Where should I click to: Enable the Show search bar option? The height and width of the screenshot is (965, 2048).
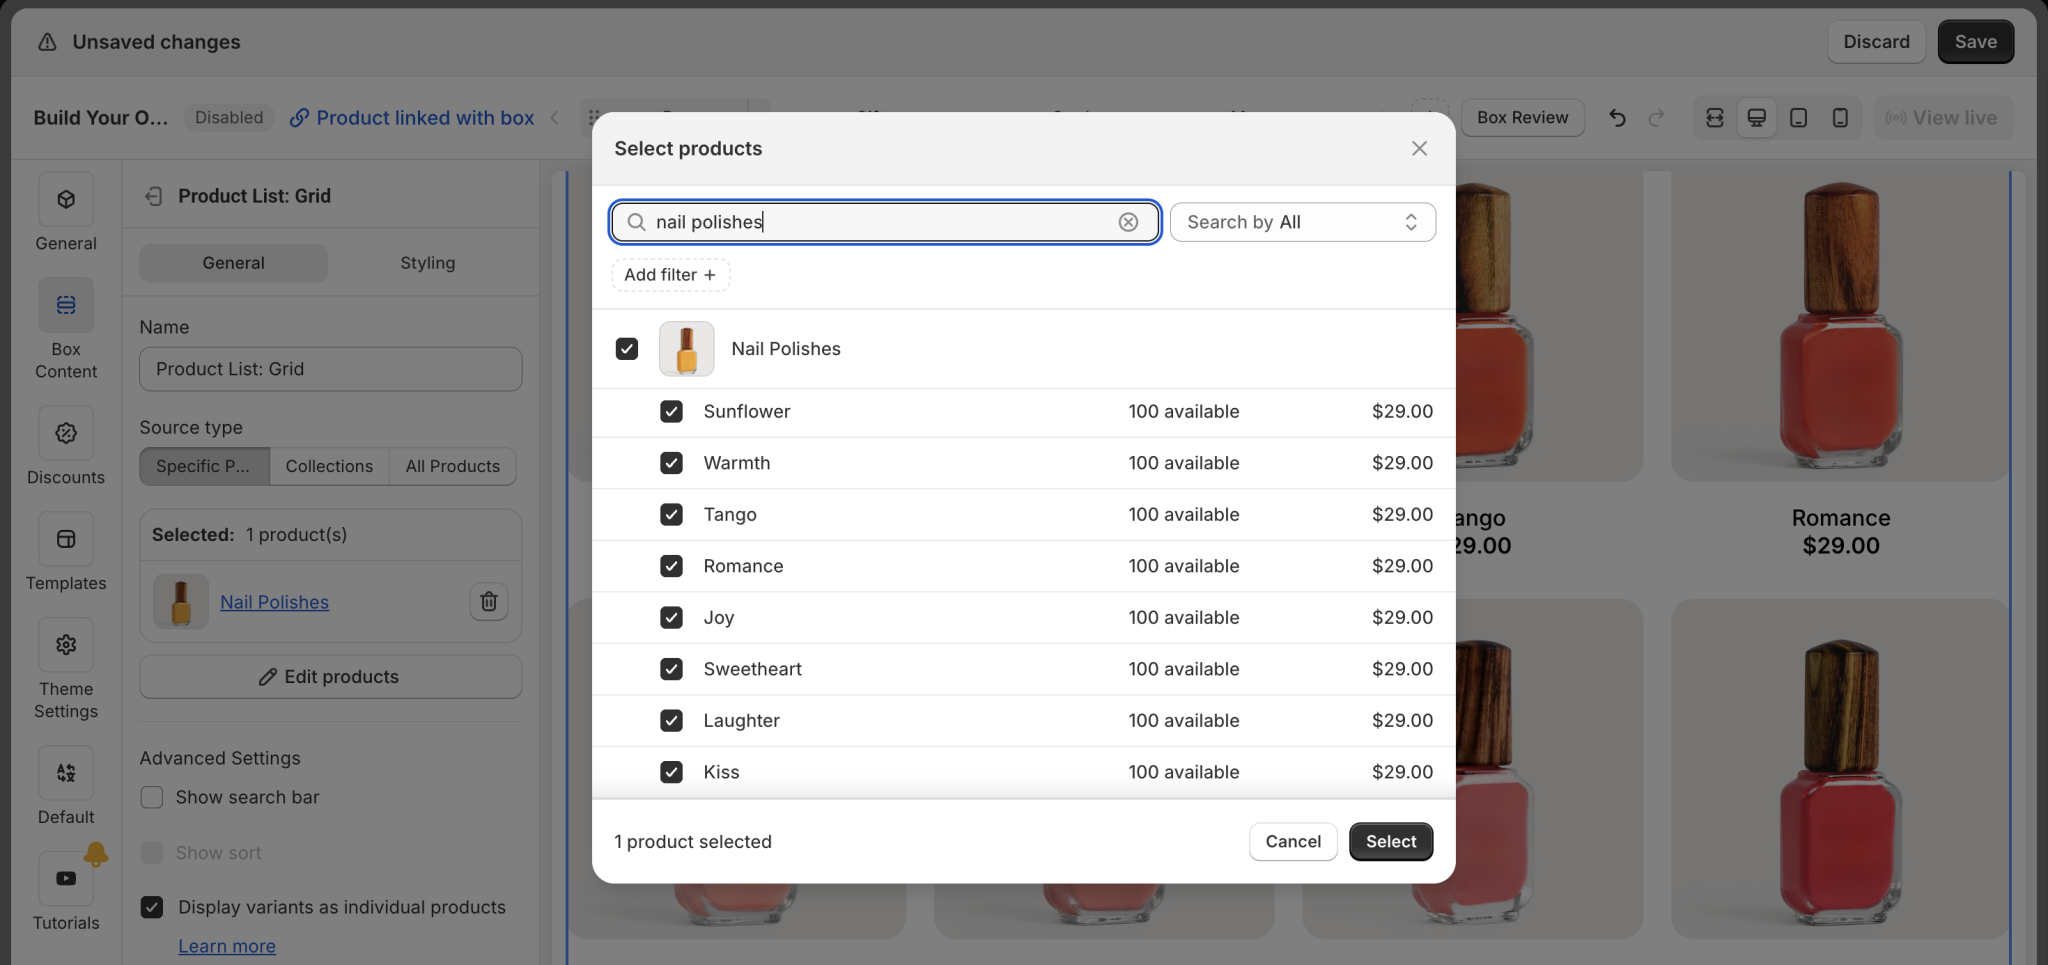coord(151,797)
